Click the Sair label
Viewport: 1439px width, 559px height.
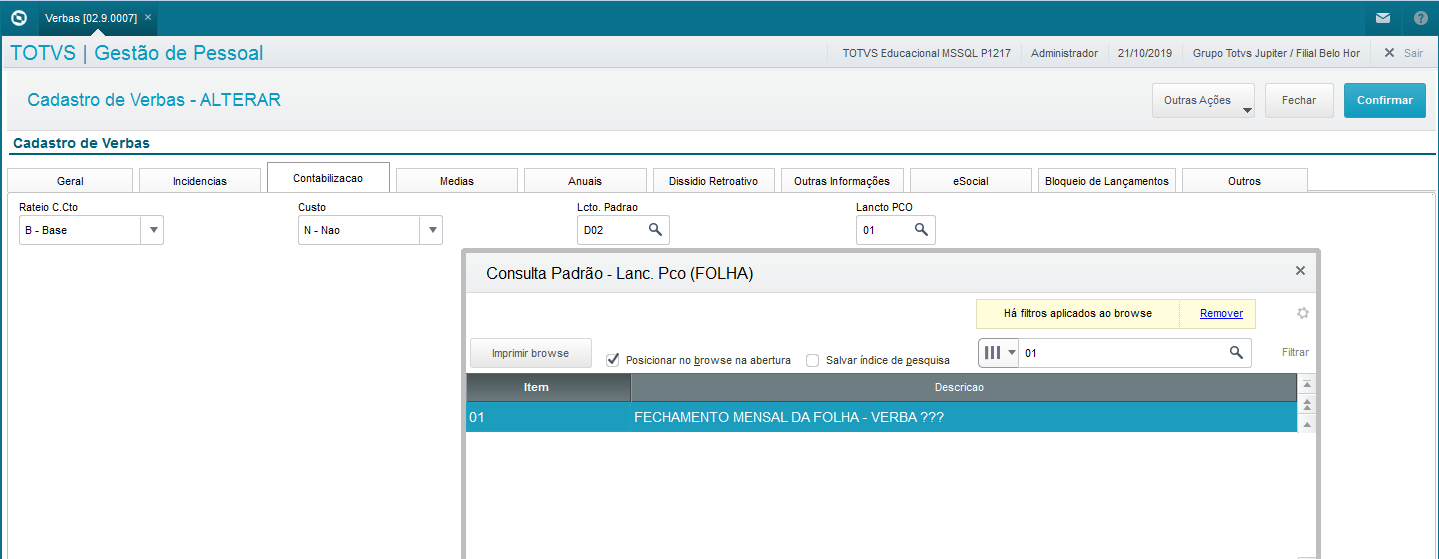click(1413, 53)
